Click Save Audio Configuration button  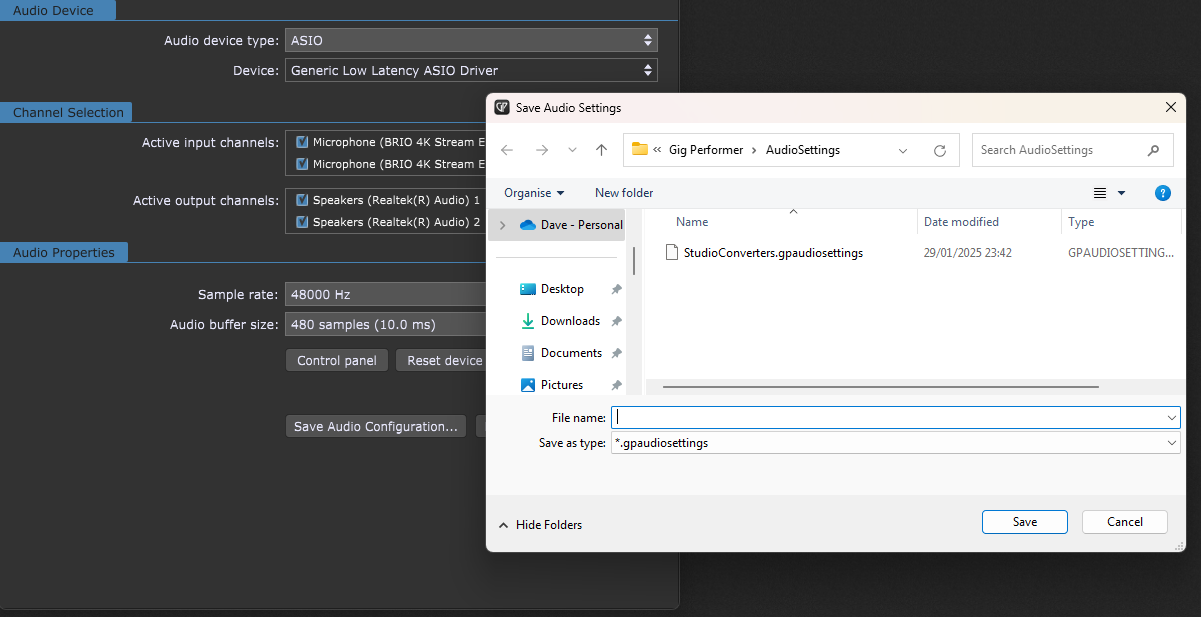tap(376, 427)
